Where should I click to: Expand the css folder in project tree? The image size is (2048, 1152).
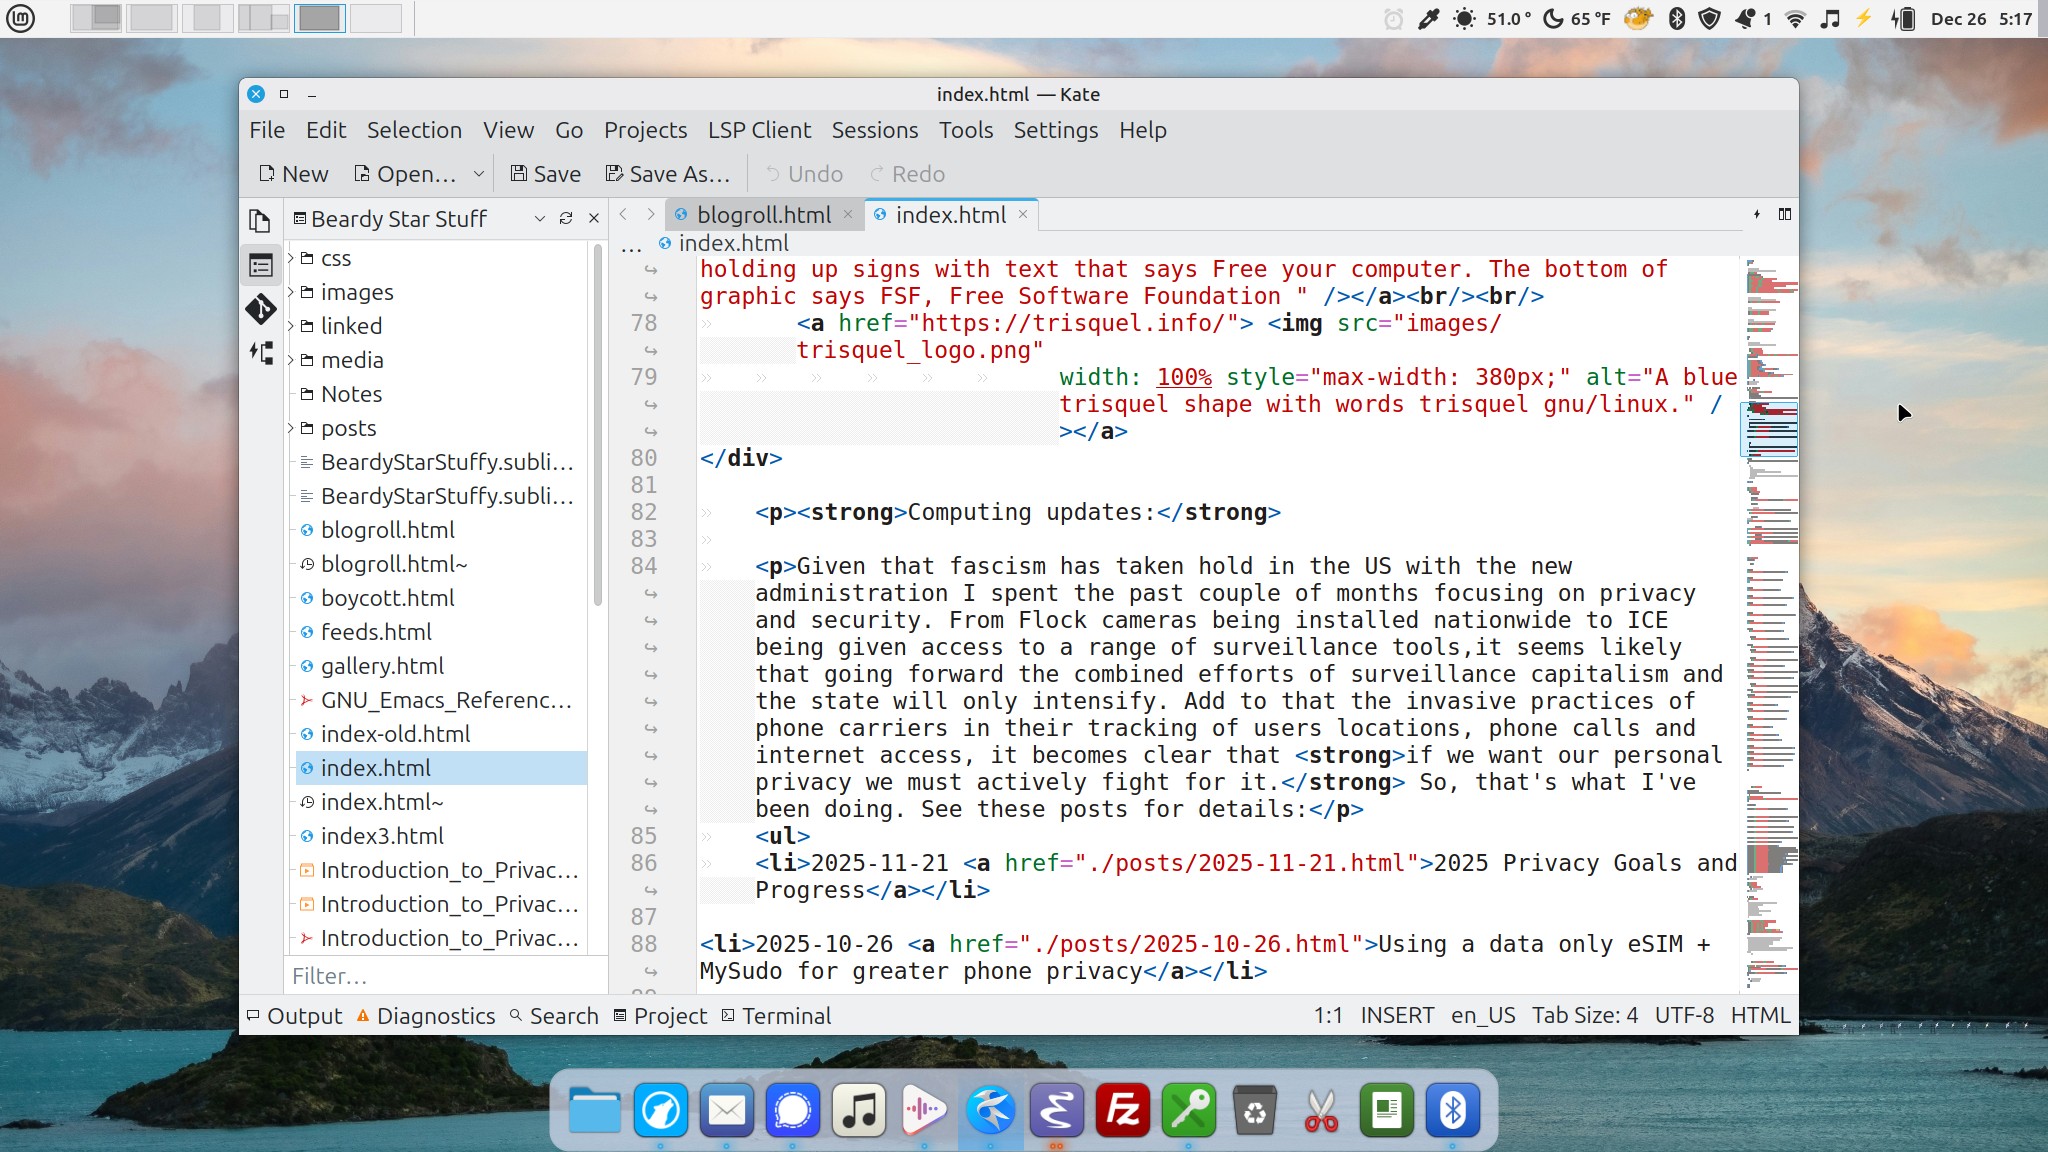pos(292,258)
